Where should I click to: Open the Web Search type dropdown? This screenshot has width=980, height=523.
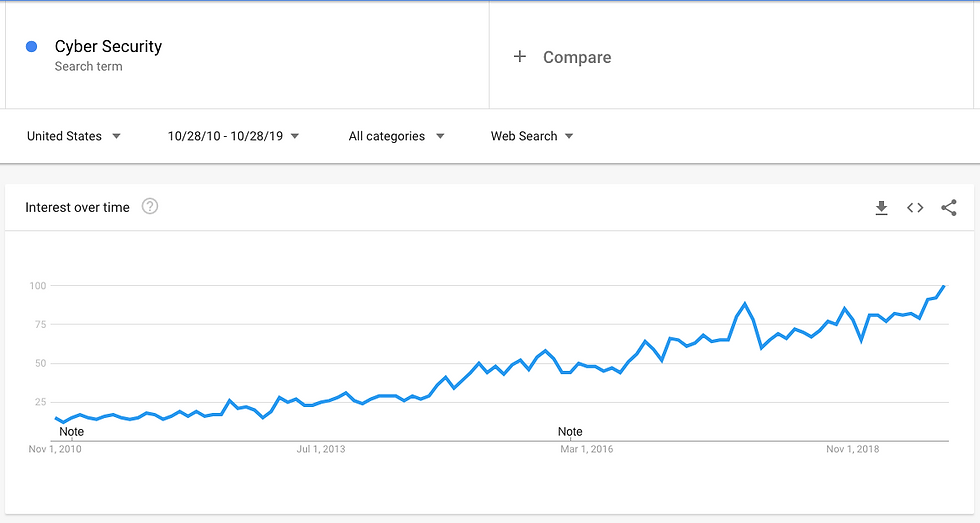click(532, 136)
